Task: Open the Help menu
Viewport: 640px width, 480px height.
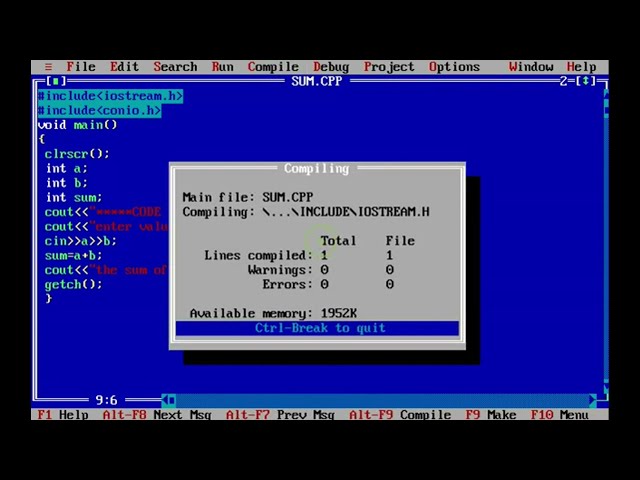Action: (581, 67)
